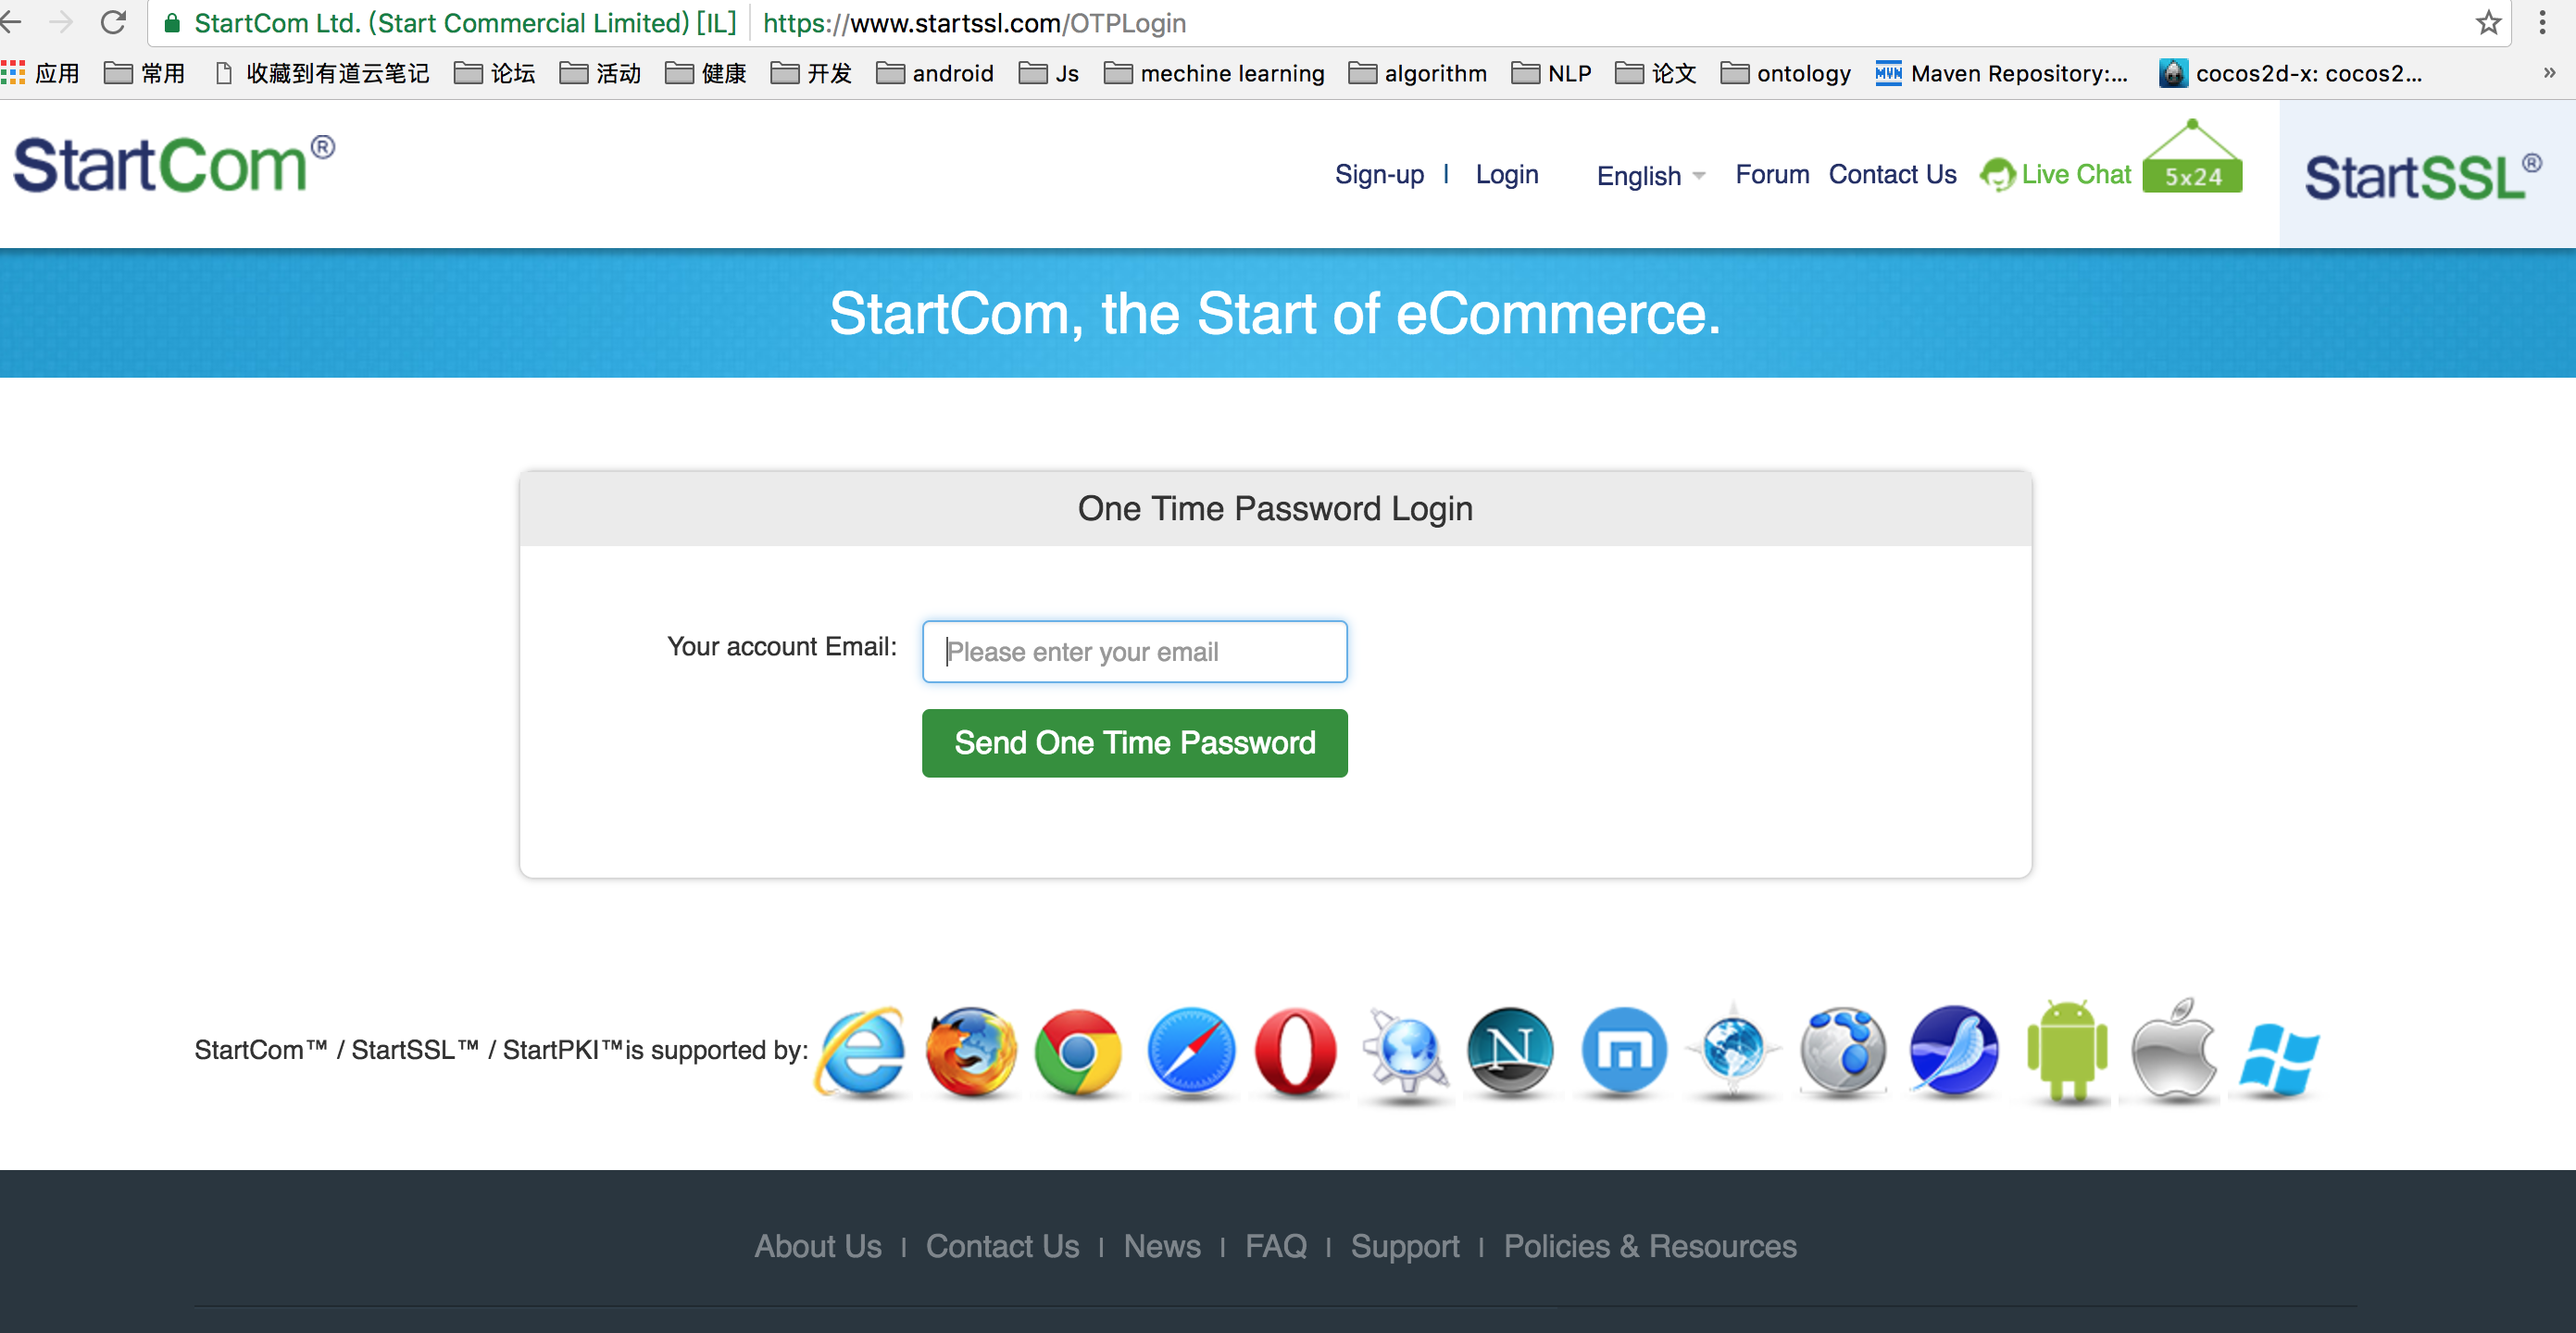Open the 收藏到有道云笔记 bookmark
Viewport: 2576px width, 1333px height.
(322, 73)
